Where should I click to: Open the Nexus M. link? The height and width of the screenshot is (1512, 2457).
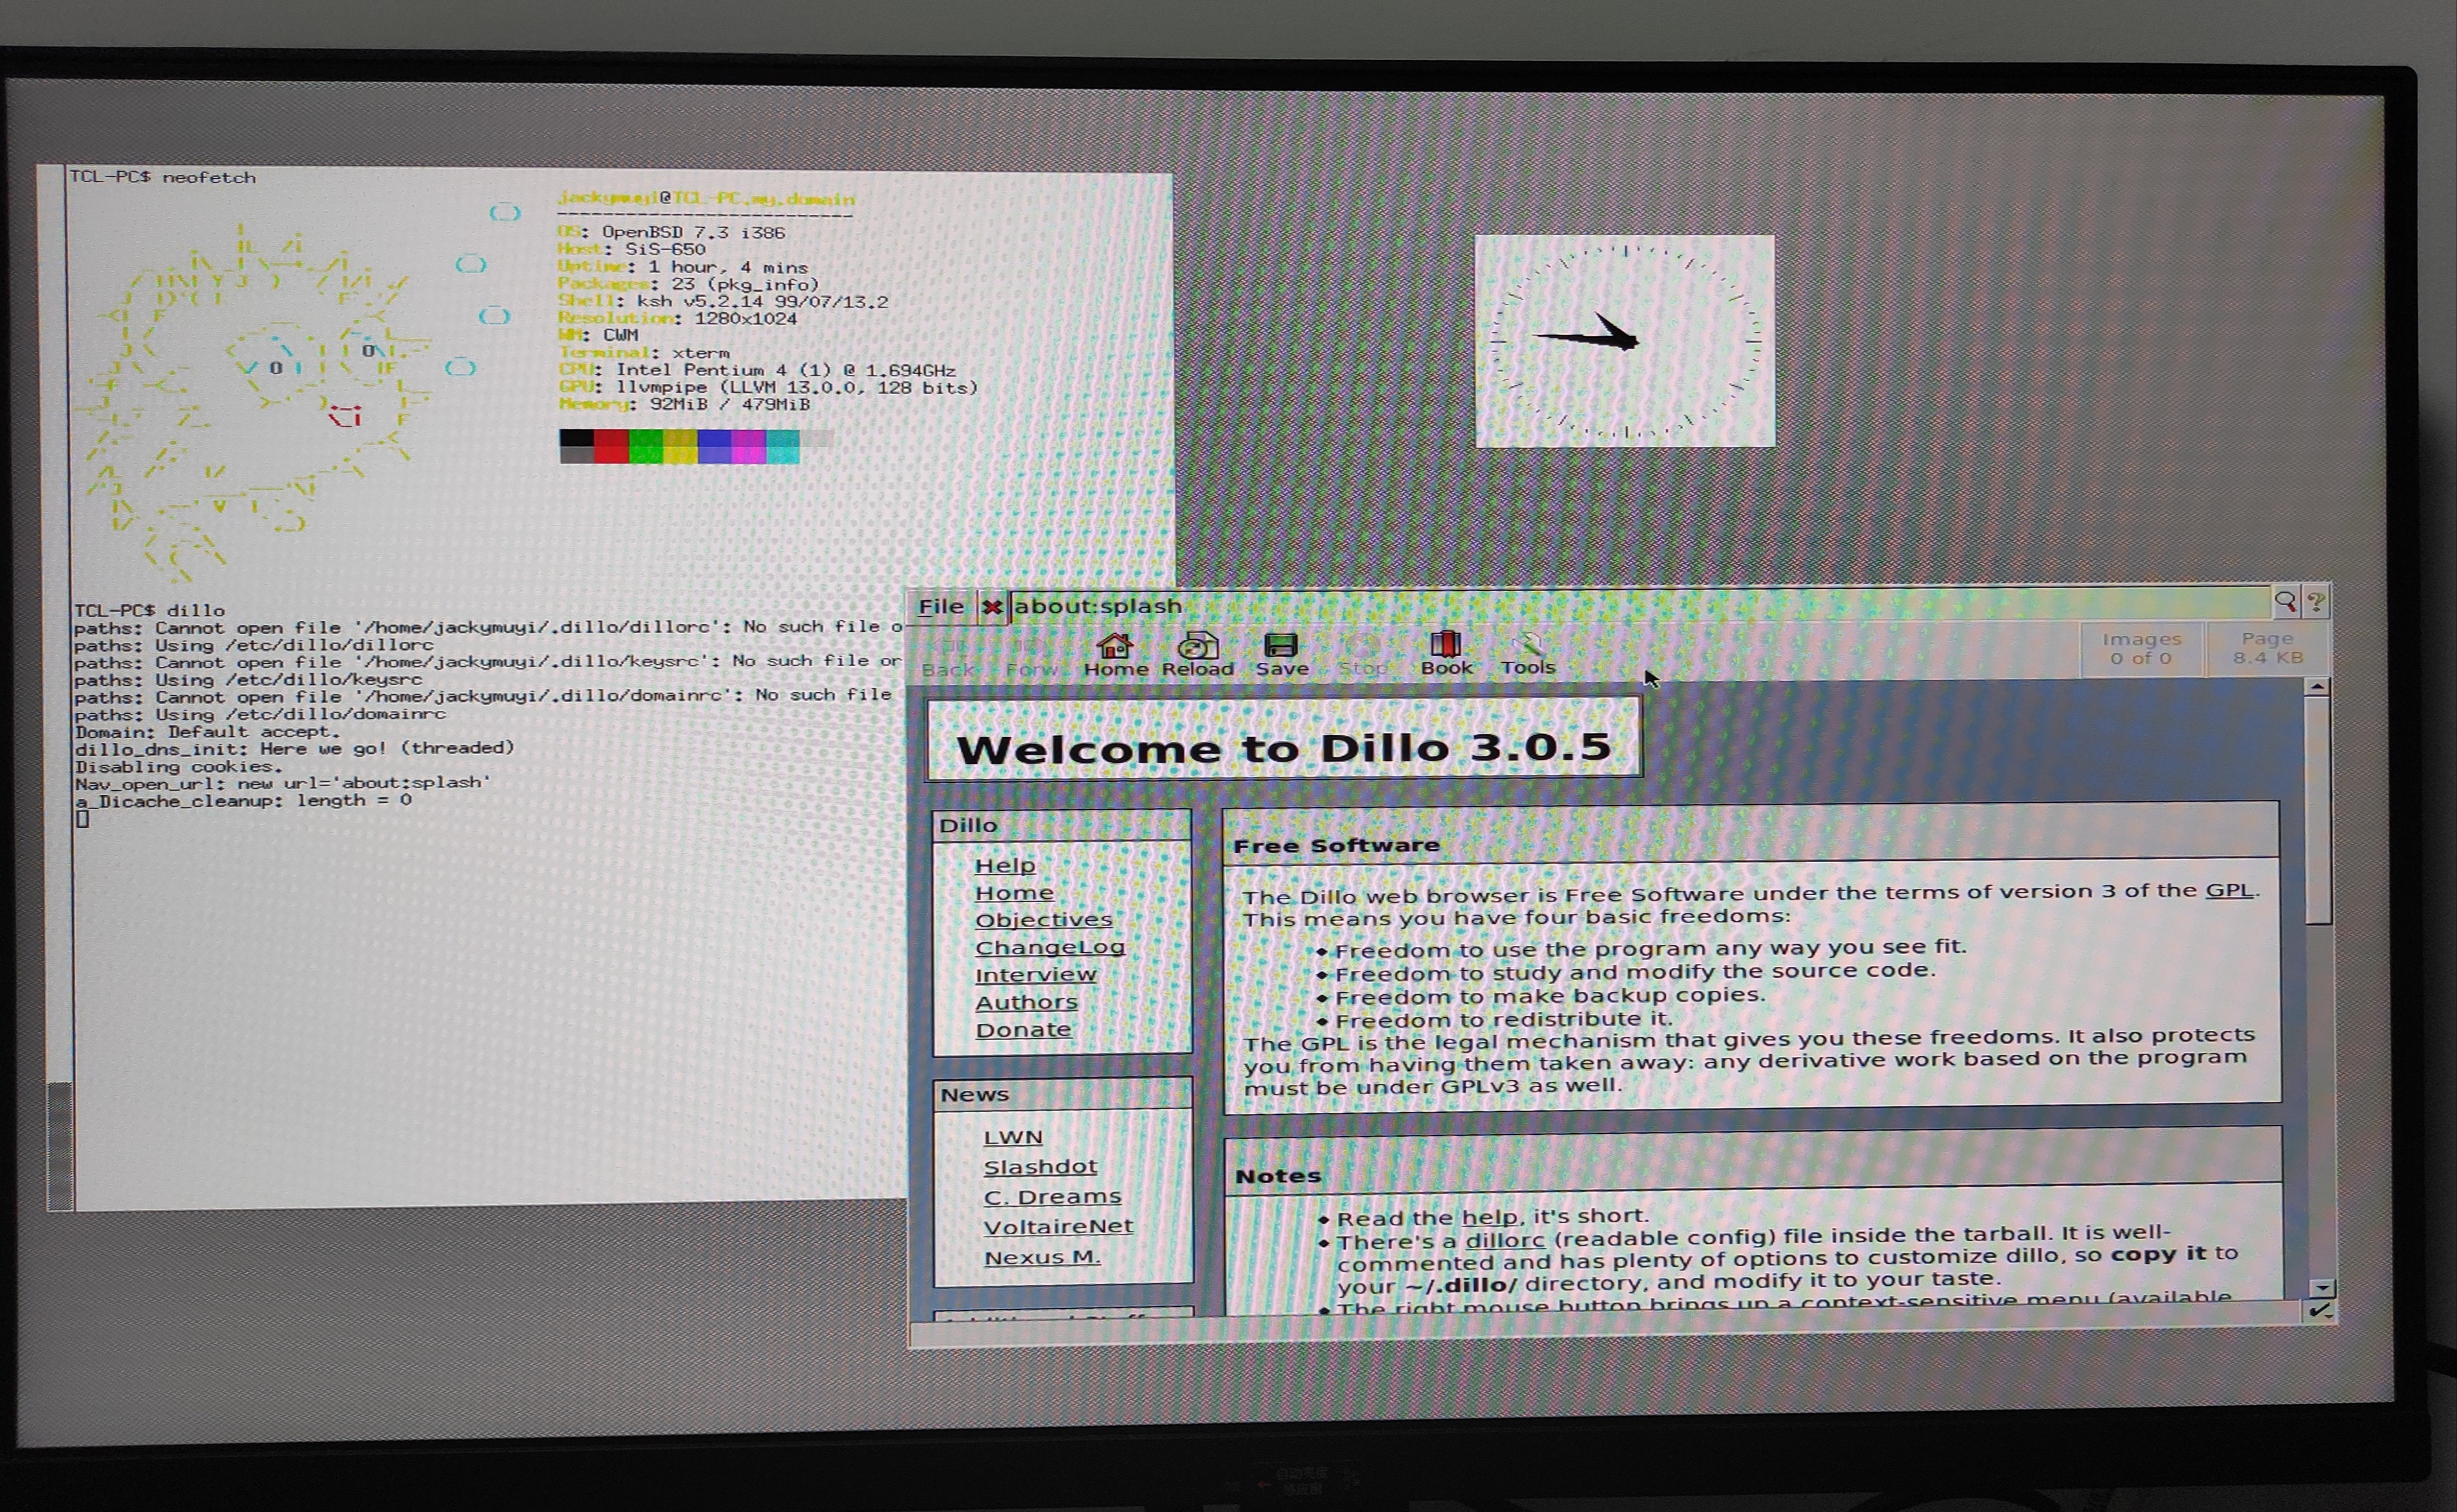1042,1257
